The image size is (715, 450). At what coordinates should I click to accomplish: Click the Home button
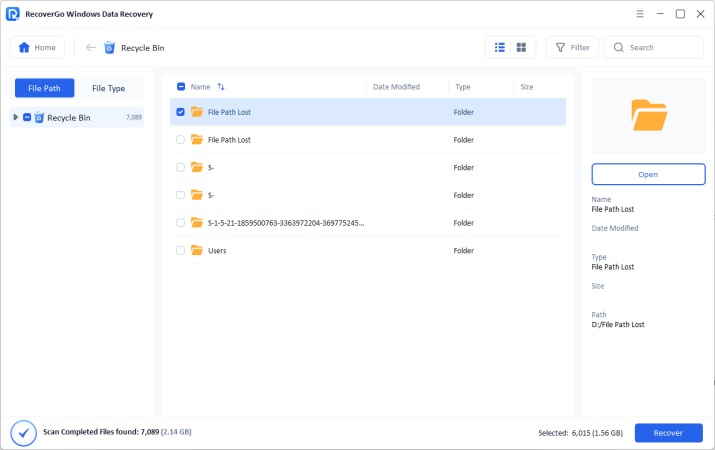(x=37, y=47)
